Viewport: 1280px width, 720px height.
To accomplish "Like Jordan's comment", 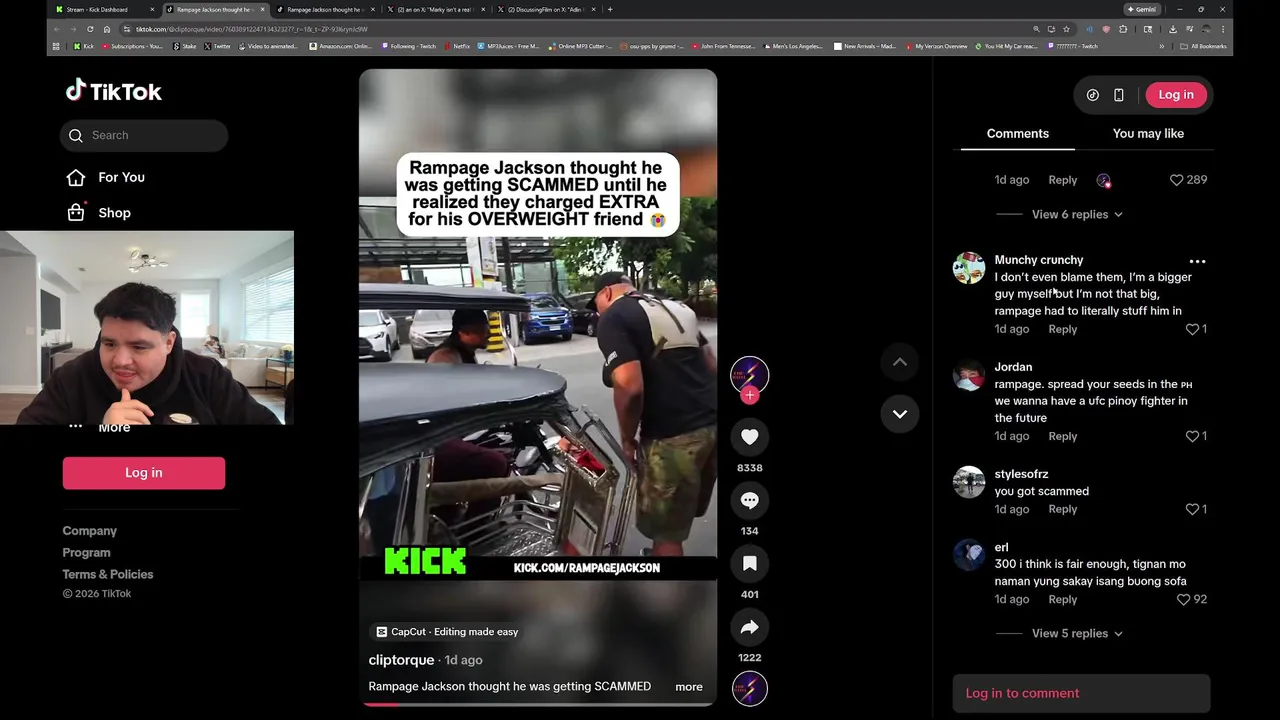I will point(1192,436).
